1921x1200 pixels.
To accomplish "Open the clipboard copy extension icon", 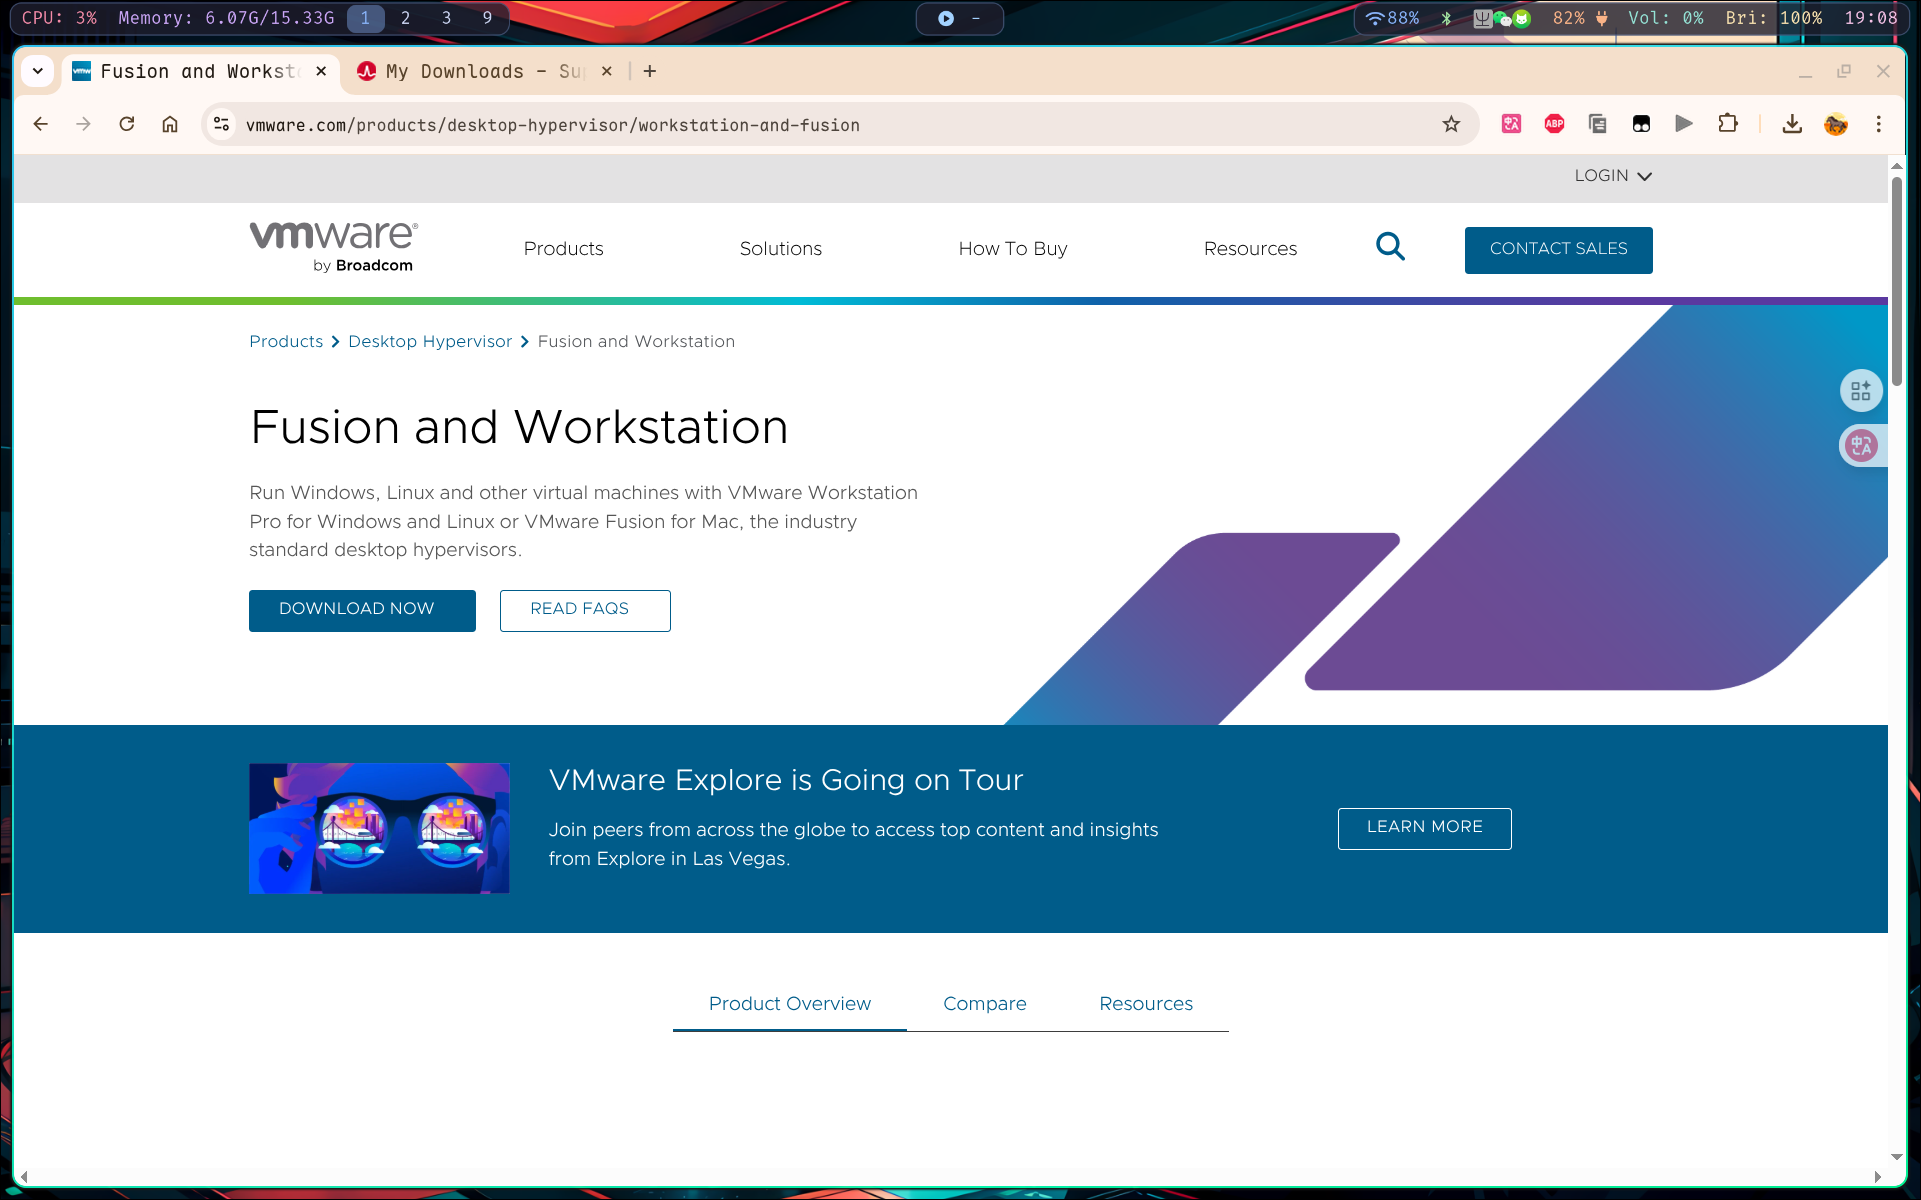I will (x=1597, y=124).
